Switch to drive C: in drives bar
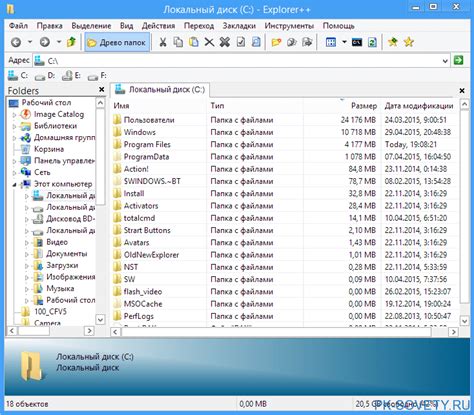The height and width of the screenshot is (415, 474). [18, 76]
